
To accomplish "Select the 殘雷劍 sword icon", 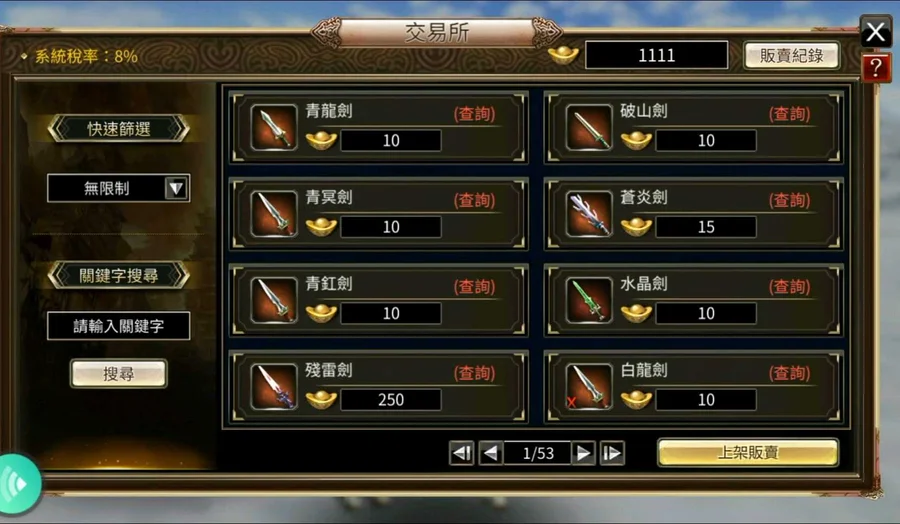I will (x=274, y=387).
